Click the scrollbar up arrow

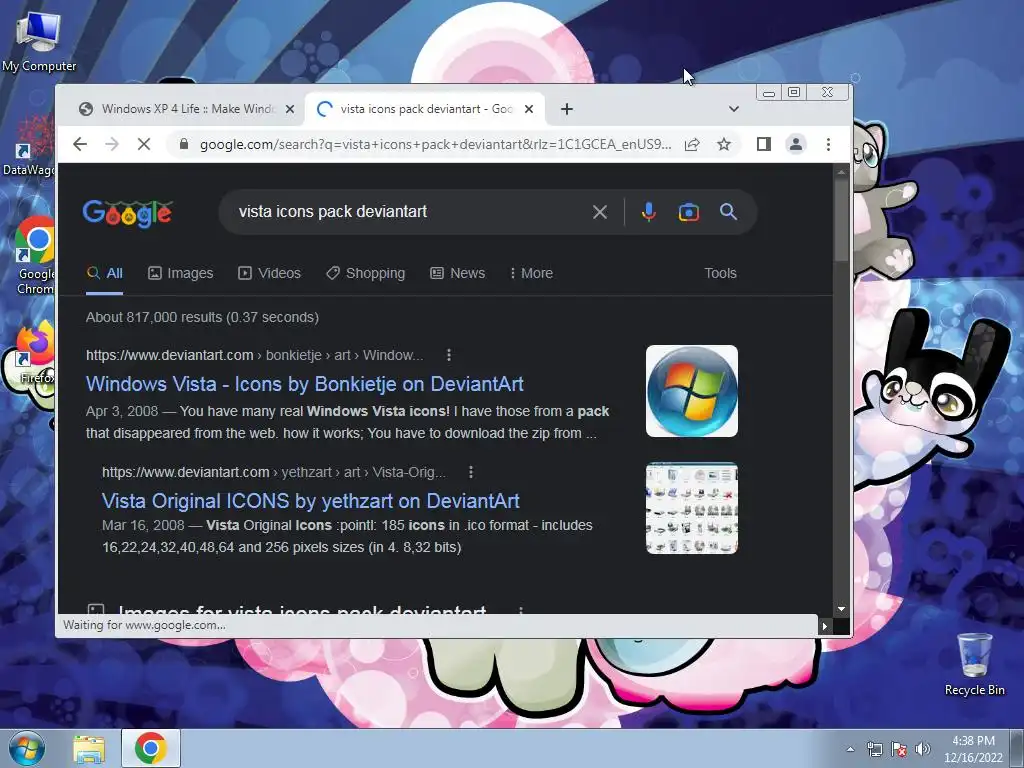click(841, 172)
